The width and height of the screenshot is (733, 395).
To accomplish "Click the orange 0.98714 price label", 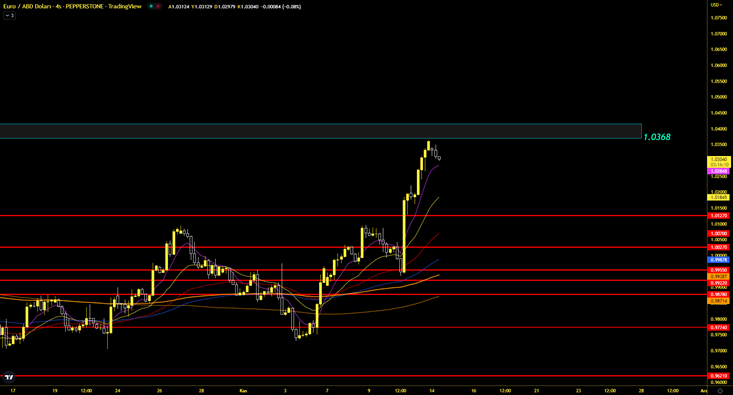I will click(x=719, y=301).
